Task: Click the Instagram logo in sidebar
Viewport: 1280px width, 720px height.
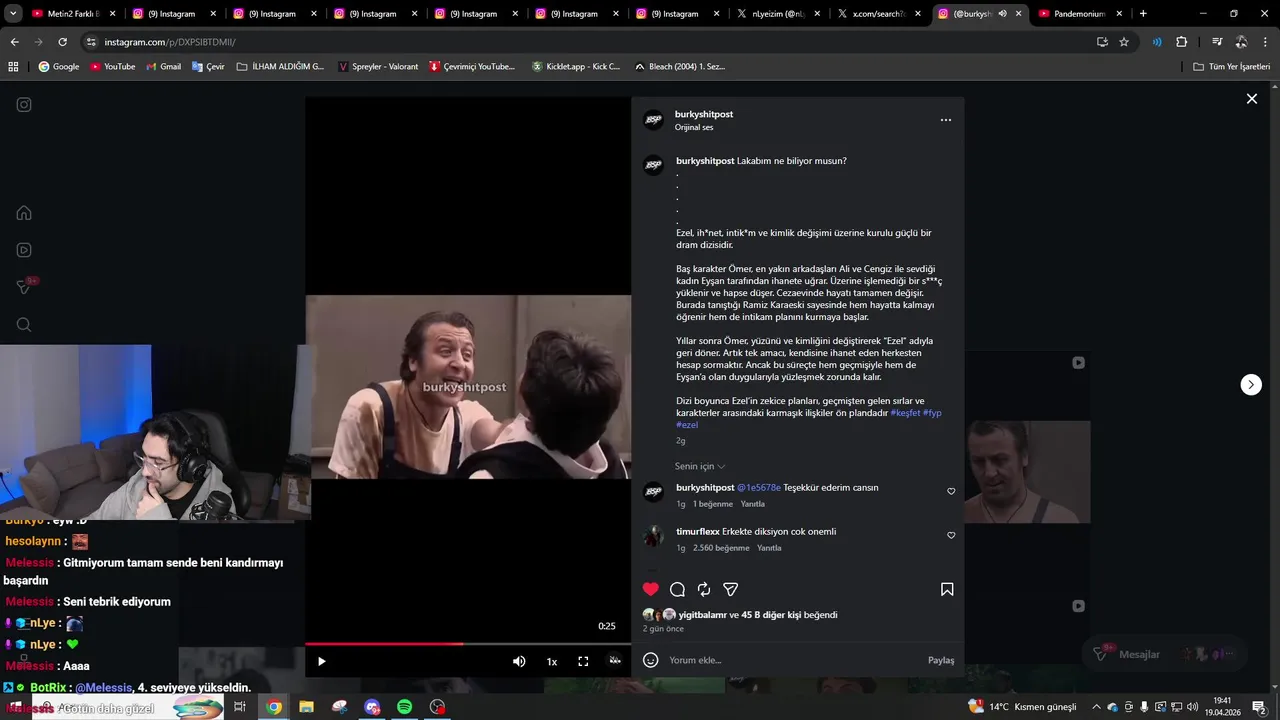Action: [24, 105]
